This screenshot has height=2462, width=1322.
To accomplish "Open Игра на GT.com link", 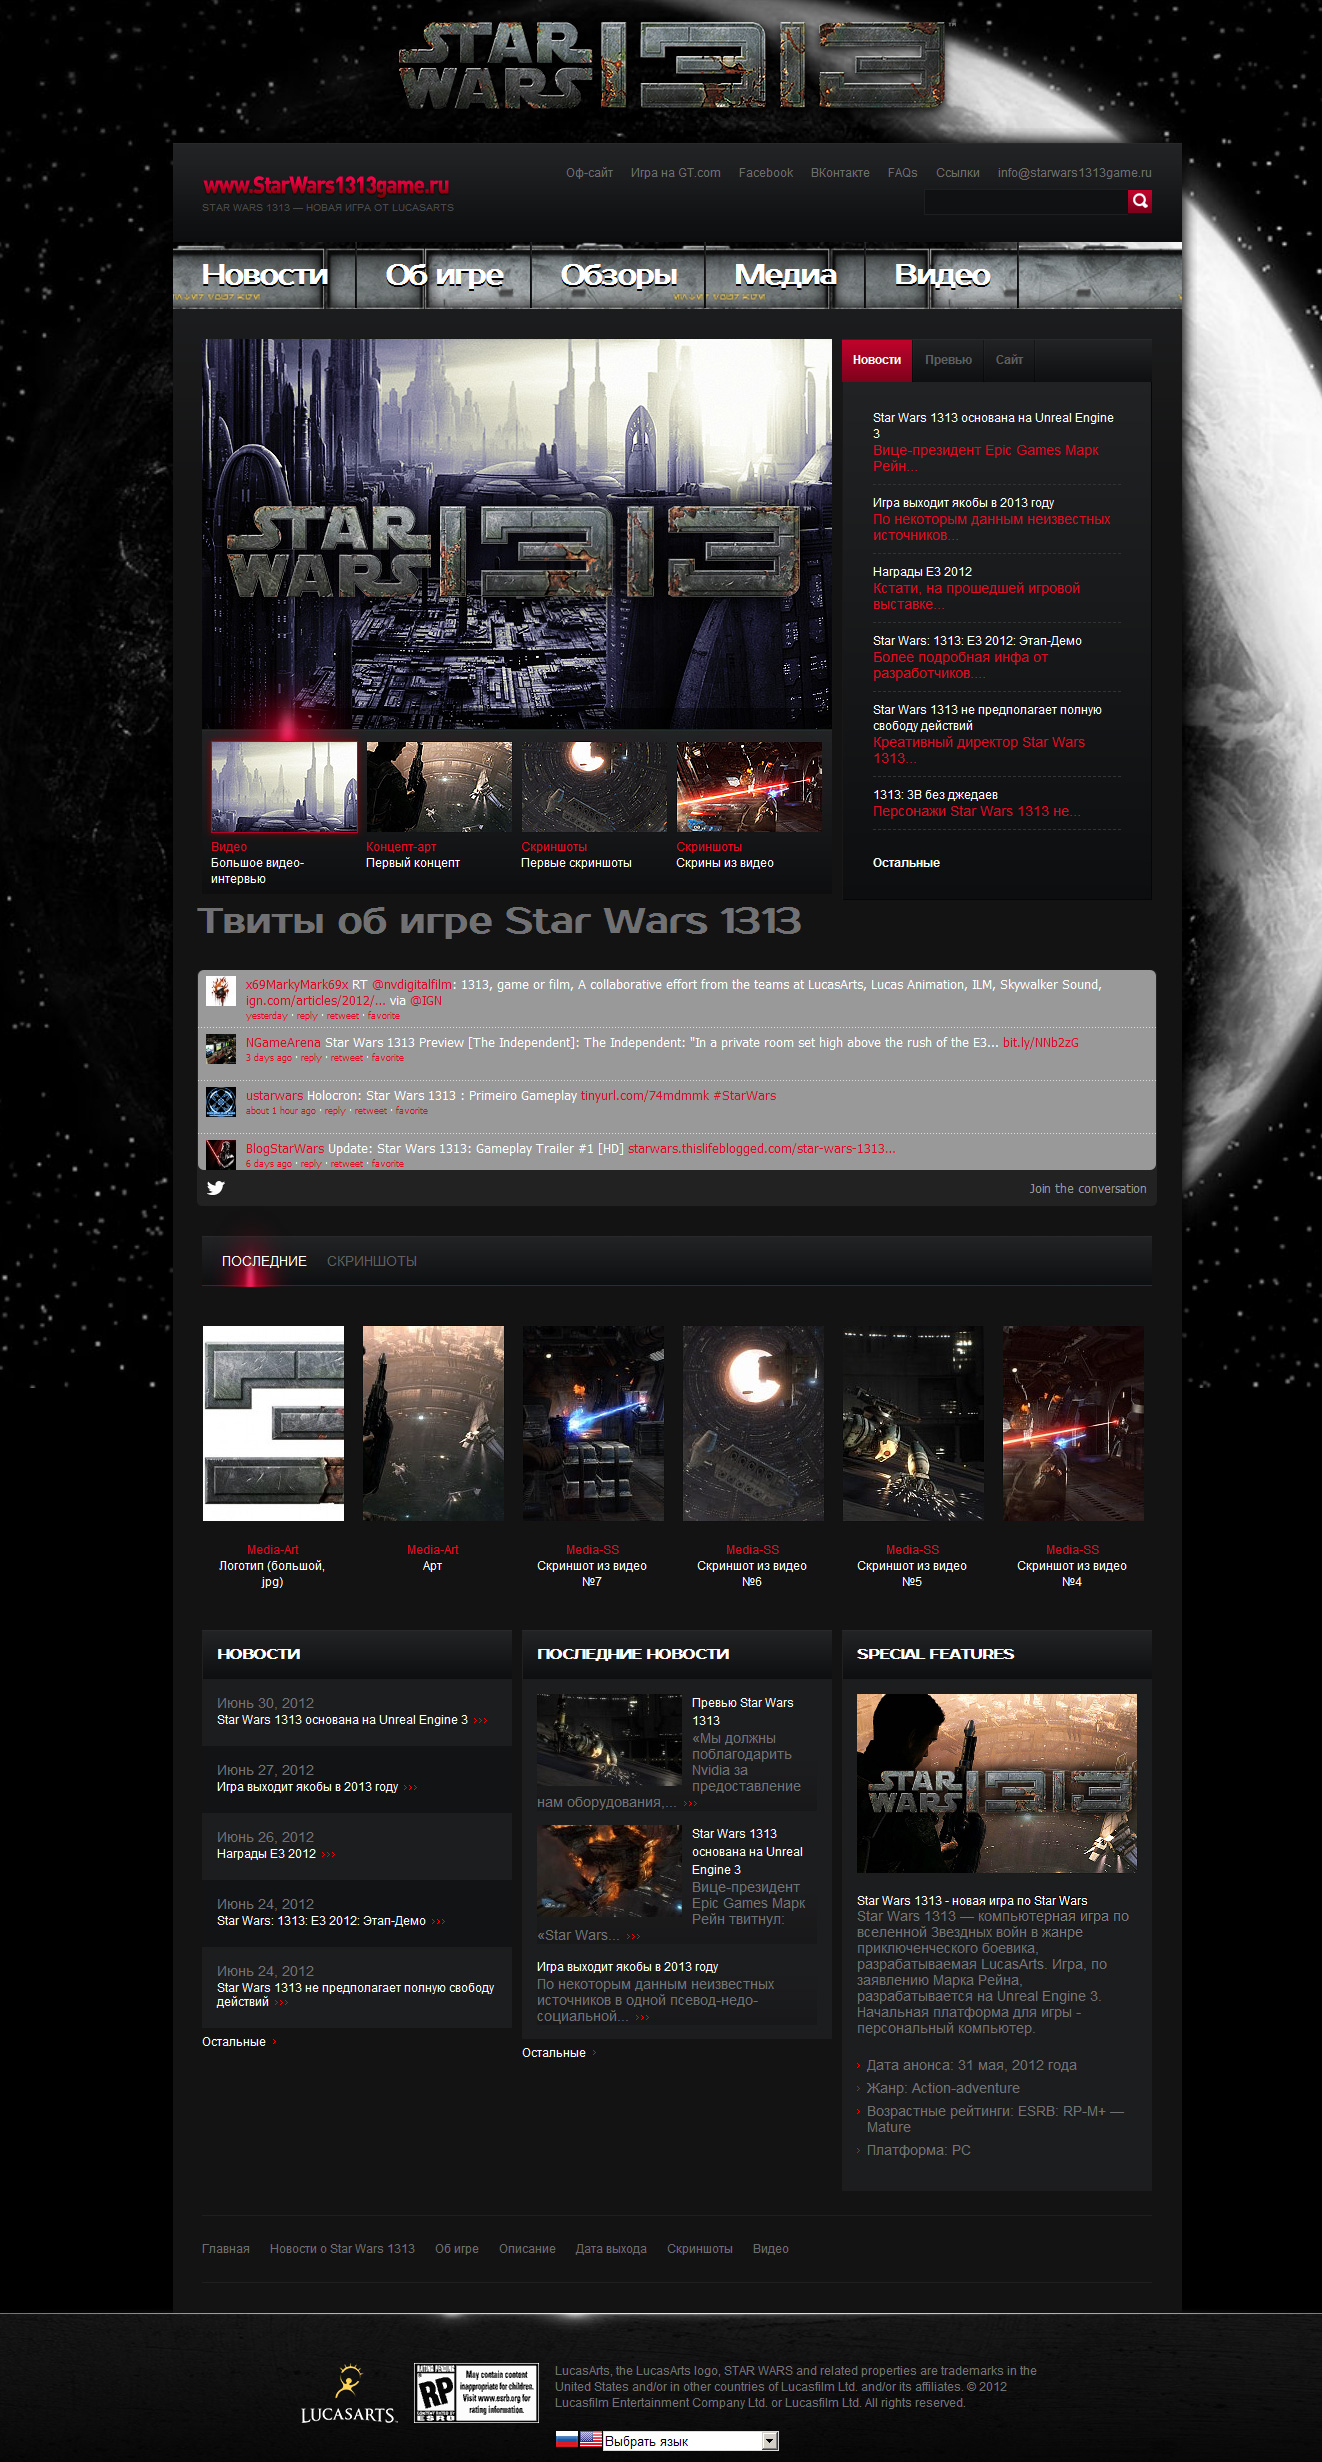I will click(x=675, y=173).
